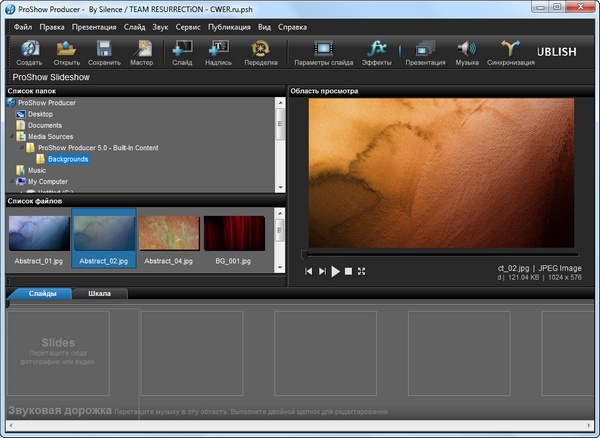Click the Надпись (Caption) toolbar icon
The height and width of the screenshot is (438, 600).
click(x=218, y=49)
